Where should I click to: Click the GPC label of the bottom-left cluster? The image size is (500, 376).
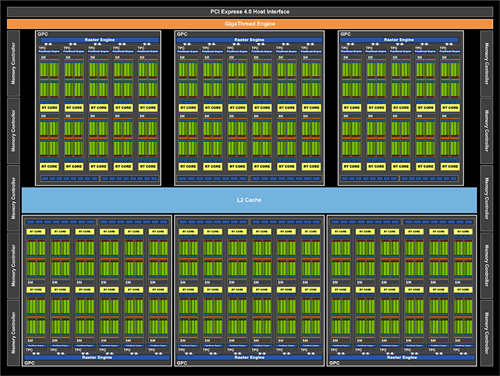[29, 363]
